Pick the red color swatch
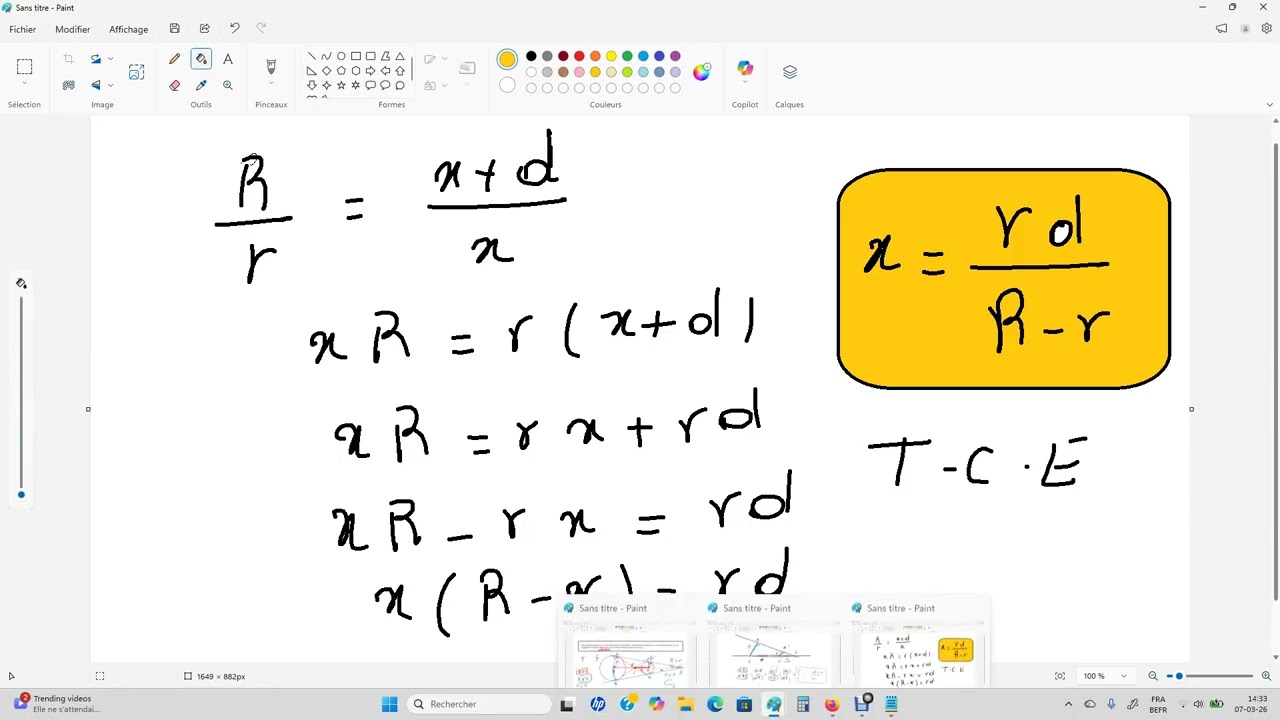Image resolution: width=1280 pixels, height=720 pixels. (579, 56)
